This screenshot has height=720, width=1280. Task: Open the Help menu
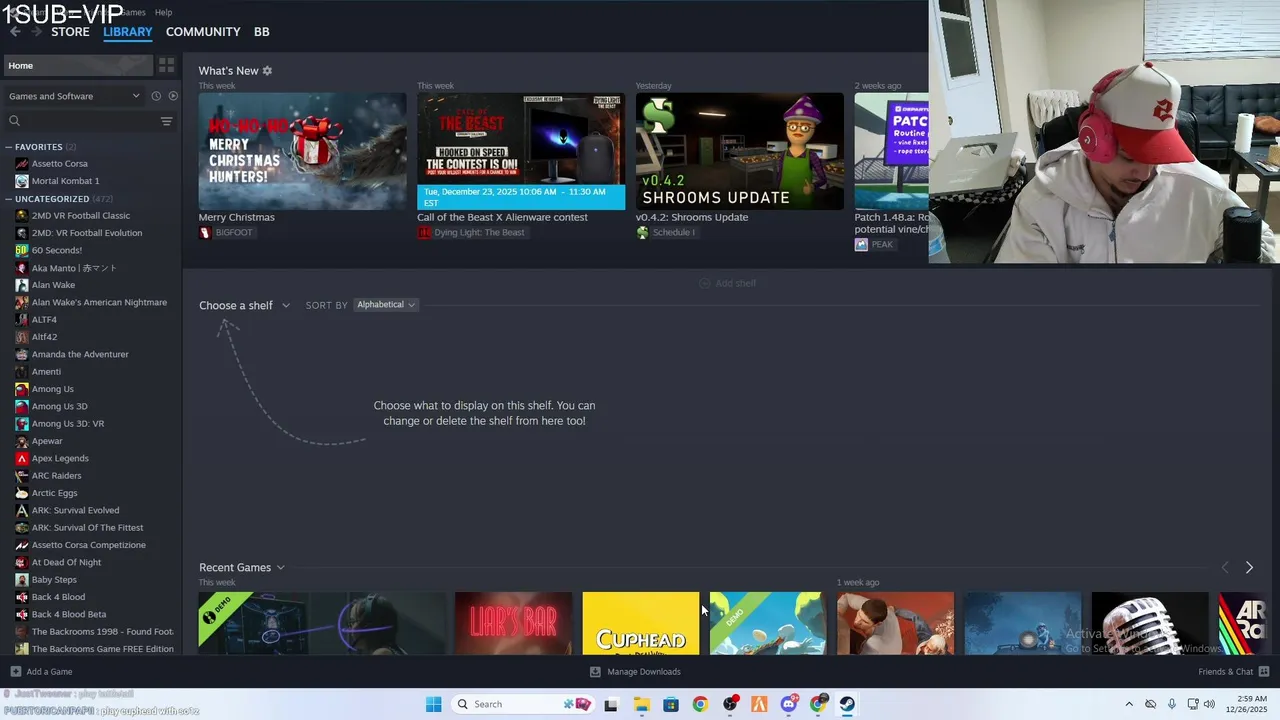point(164,12)
